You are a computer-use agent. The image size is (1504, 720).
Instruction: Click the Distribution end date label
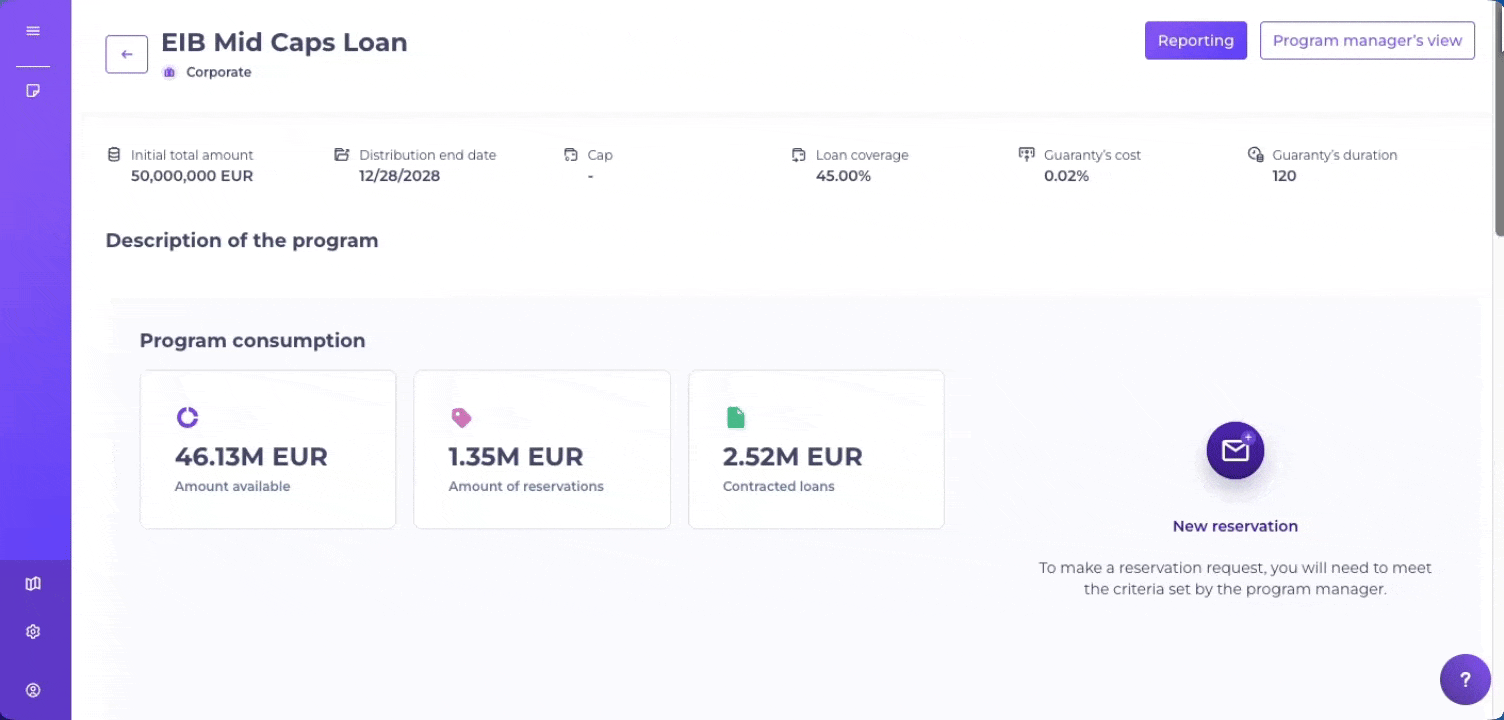pyautogui.click(x=428, y=155)
